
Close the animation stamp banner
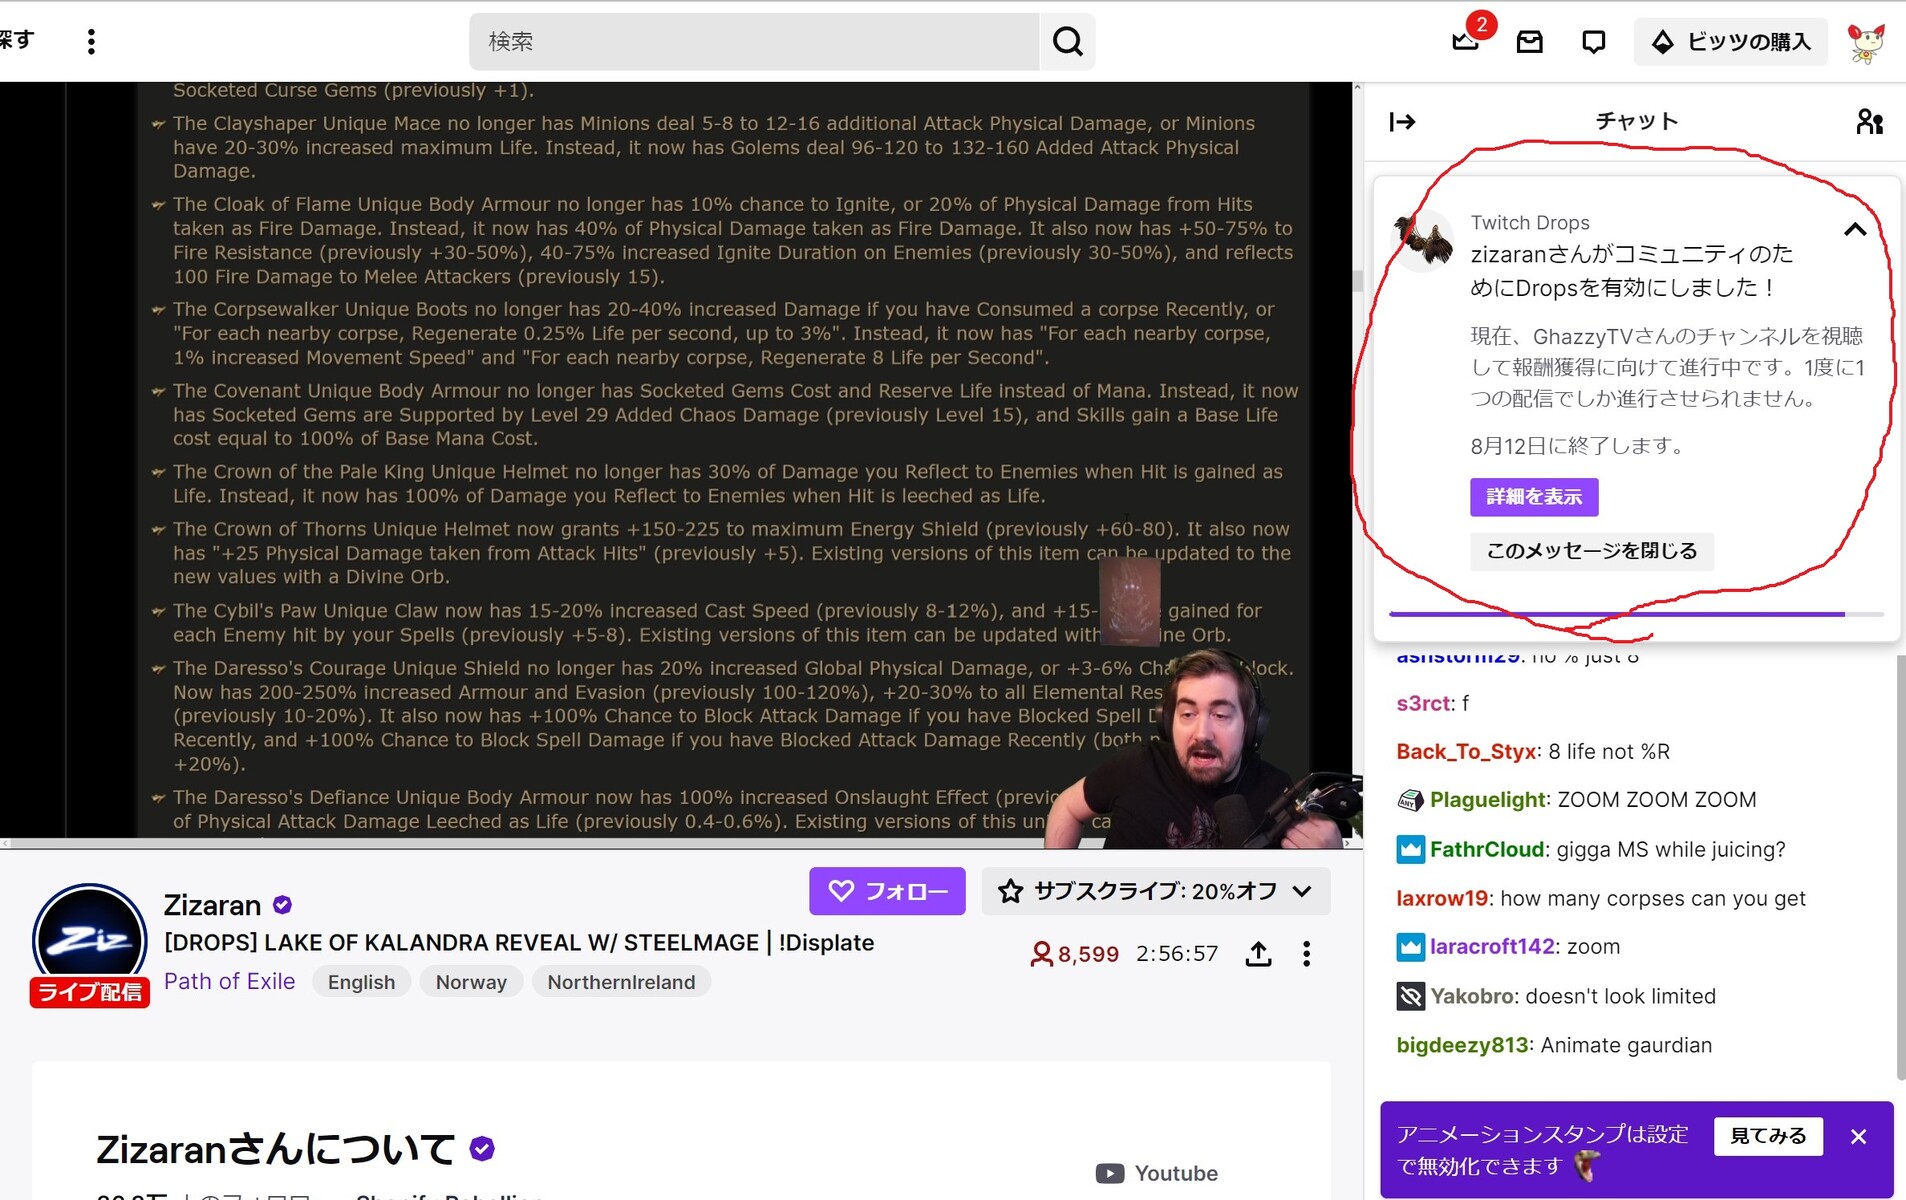tap(1858, 1137)
